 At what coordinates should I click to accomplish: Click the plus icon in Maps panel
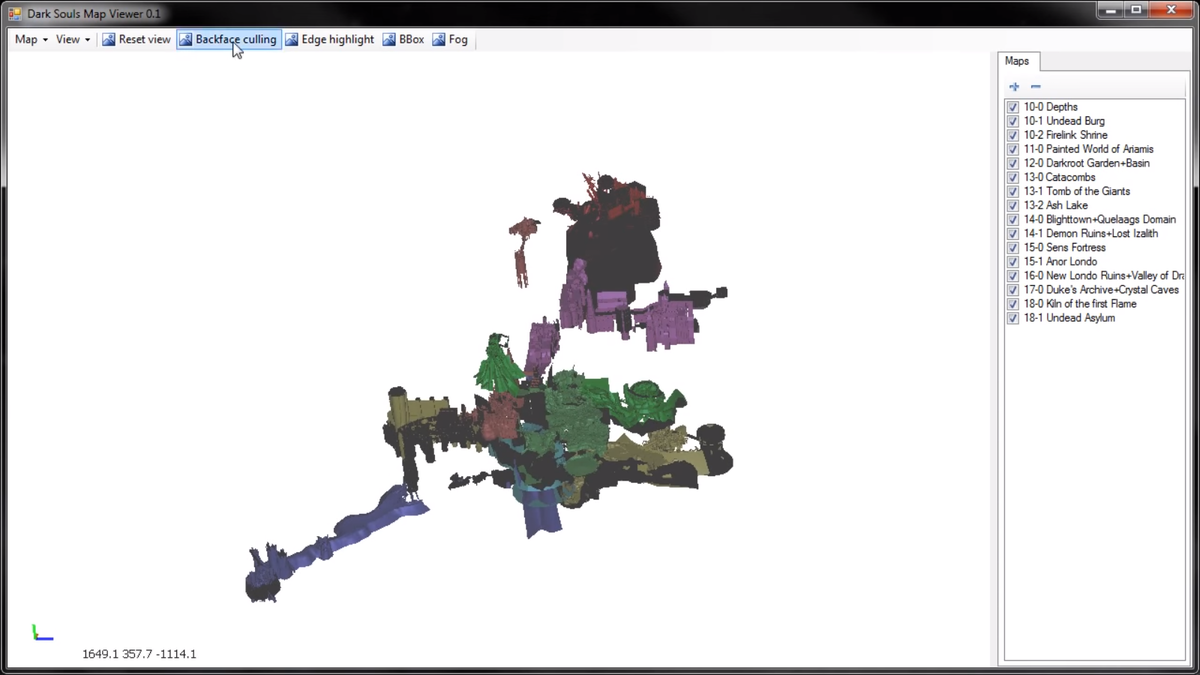(x=1014, y=87)
